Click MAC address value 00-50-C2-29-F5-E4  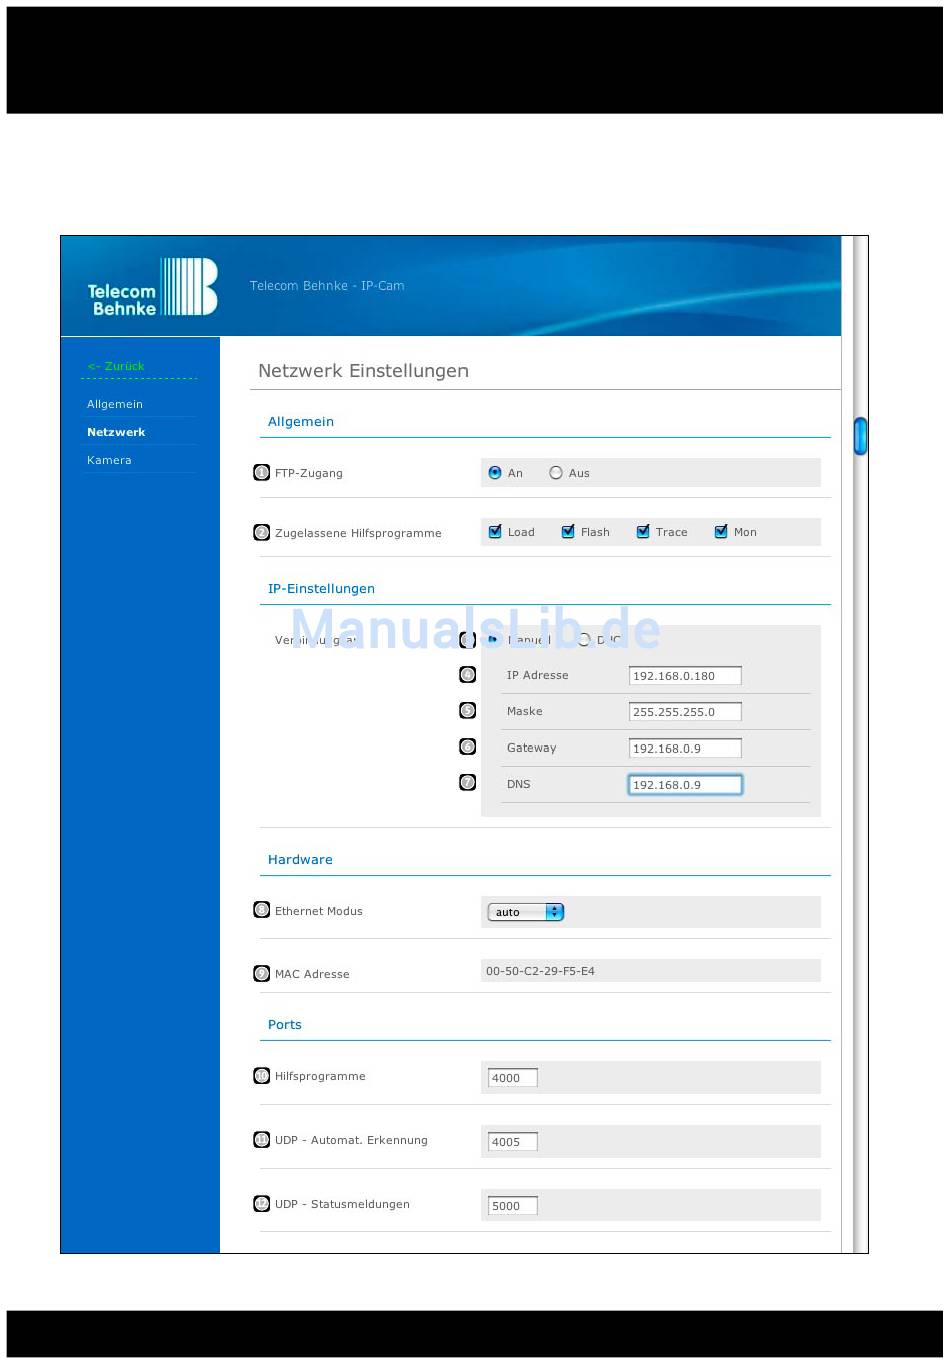click(x=540, y=971)
